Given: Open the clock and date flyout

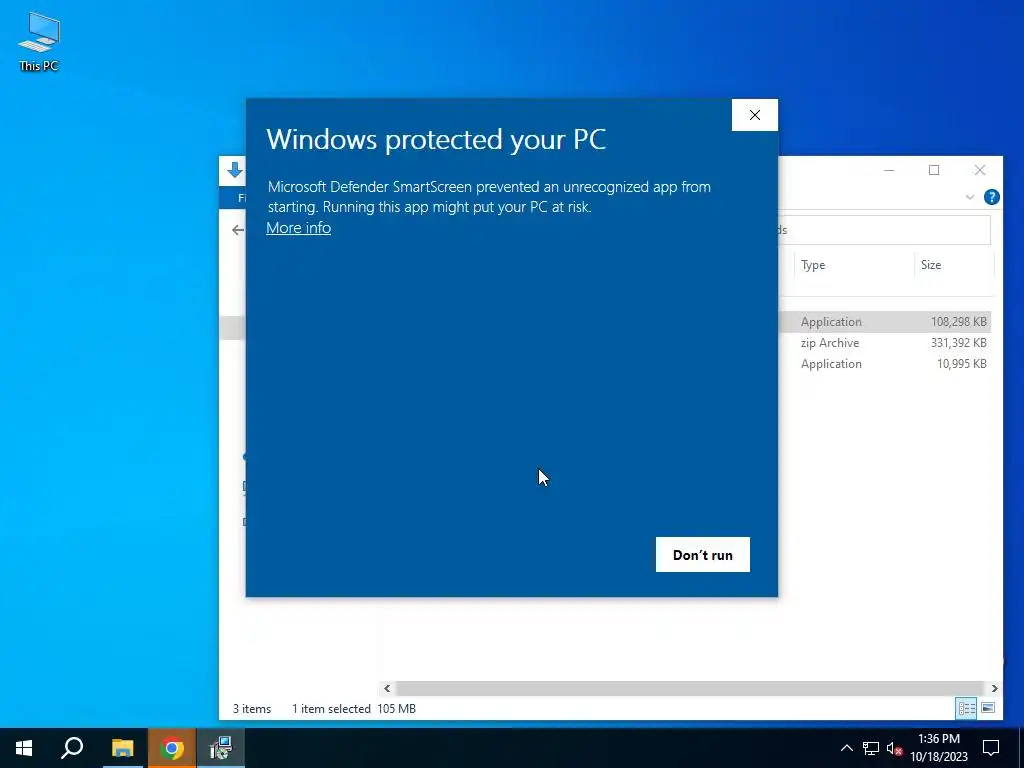Looking at the screenshot, I should click(x=938, y=748).
